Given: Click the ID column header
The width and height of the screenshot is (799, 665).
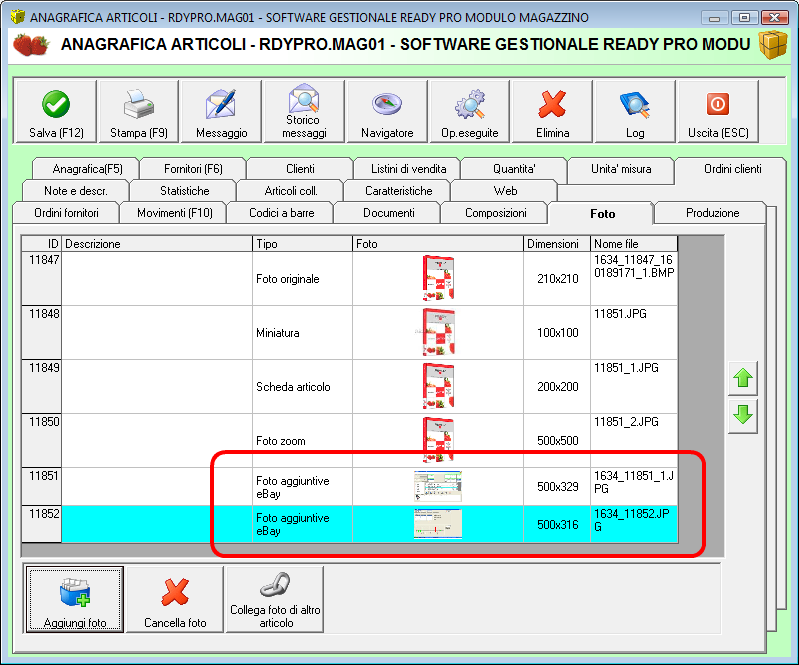Looking at the screenshot, I should coord(41,244).
